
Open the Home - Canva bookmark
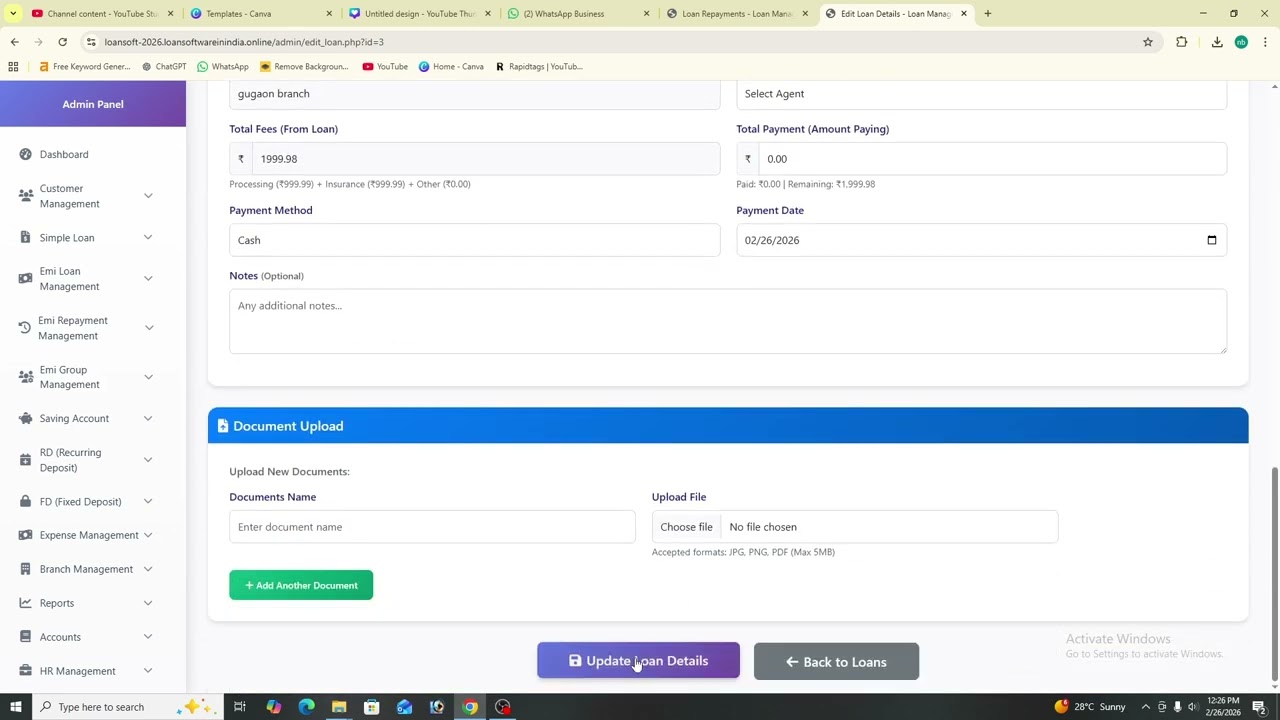coord(451,66)
